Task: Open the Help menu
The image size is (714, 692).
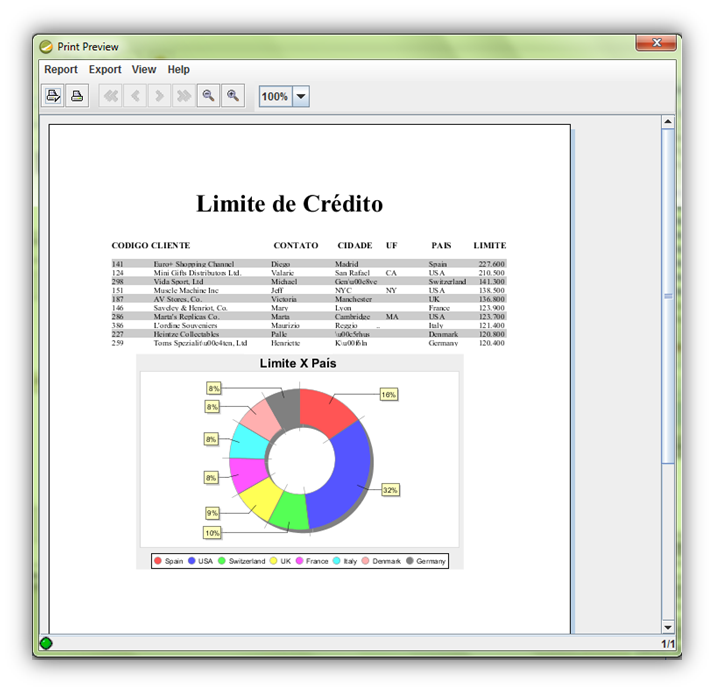Action: 178,70
